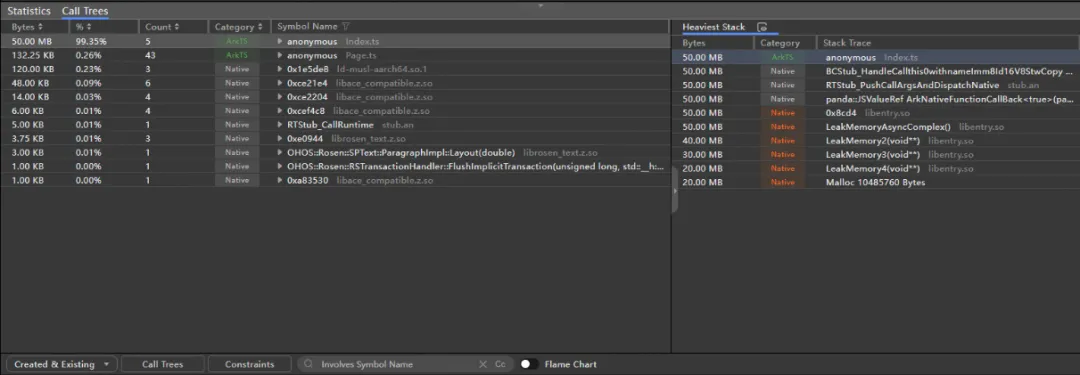Expand the 0x1e5de8 ld-musl row
Screen dimensions: 1080x375
click(280, 69)
